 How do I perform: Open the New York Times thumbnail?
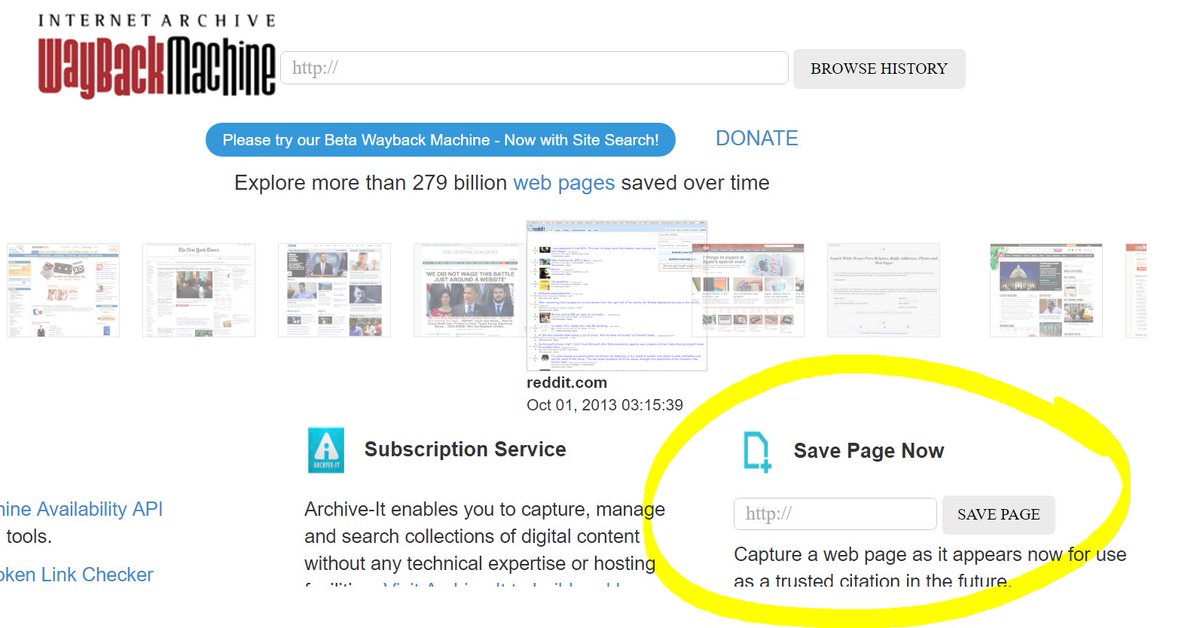[x=198, y=289]
